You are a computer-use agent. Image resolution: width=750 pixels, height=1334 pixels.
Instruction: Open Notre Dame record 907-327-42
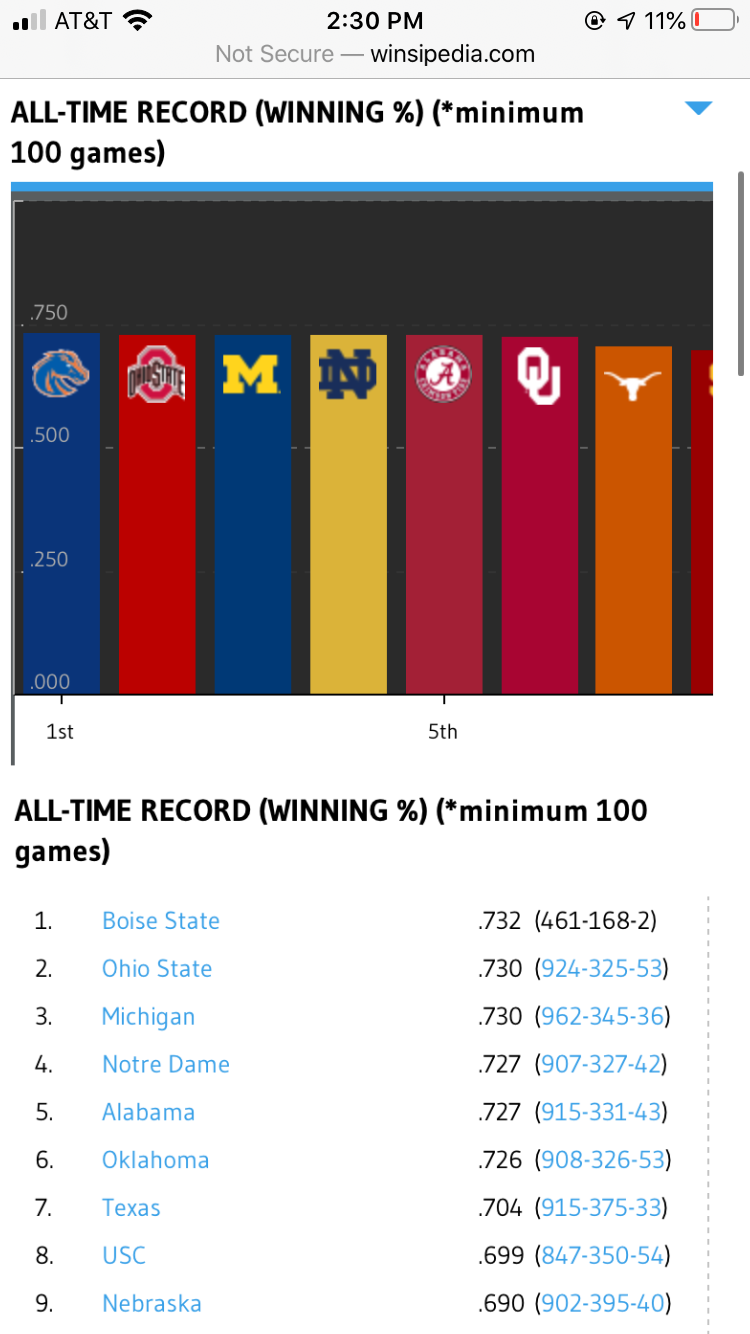click(x=601, y=1065)
